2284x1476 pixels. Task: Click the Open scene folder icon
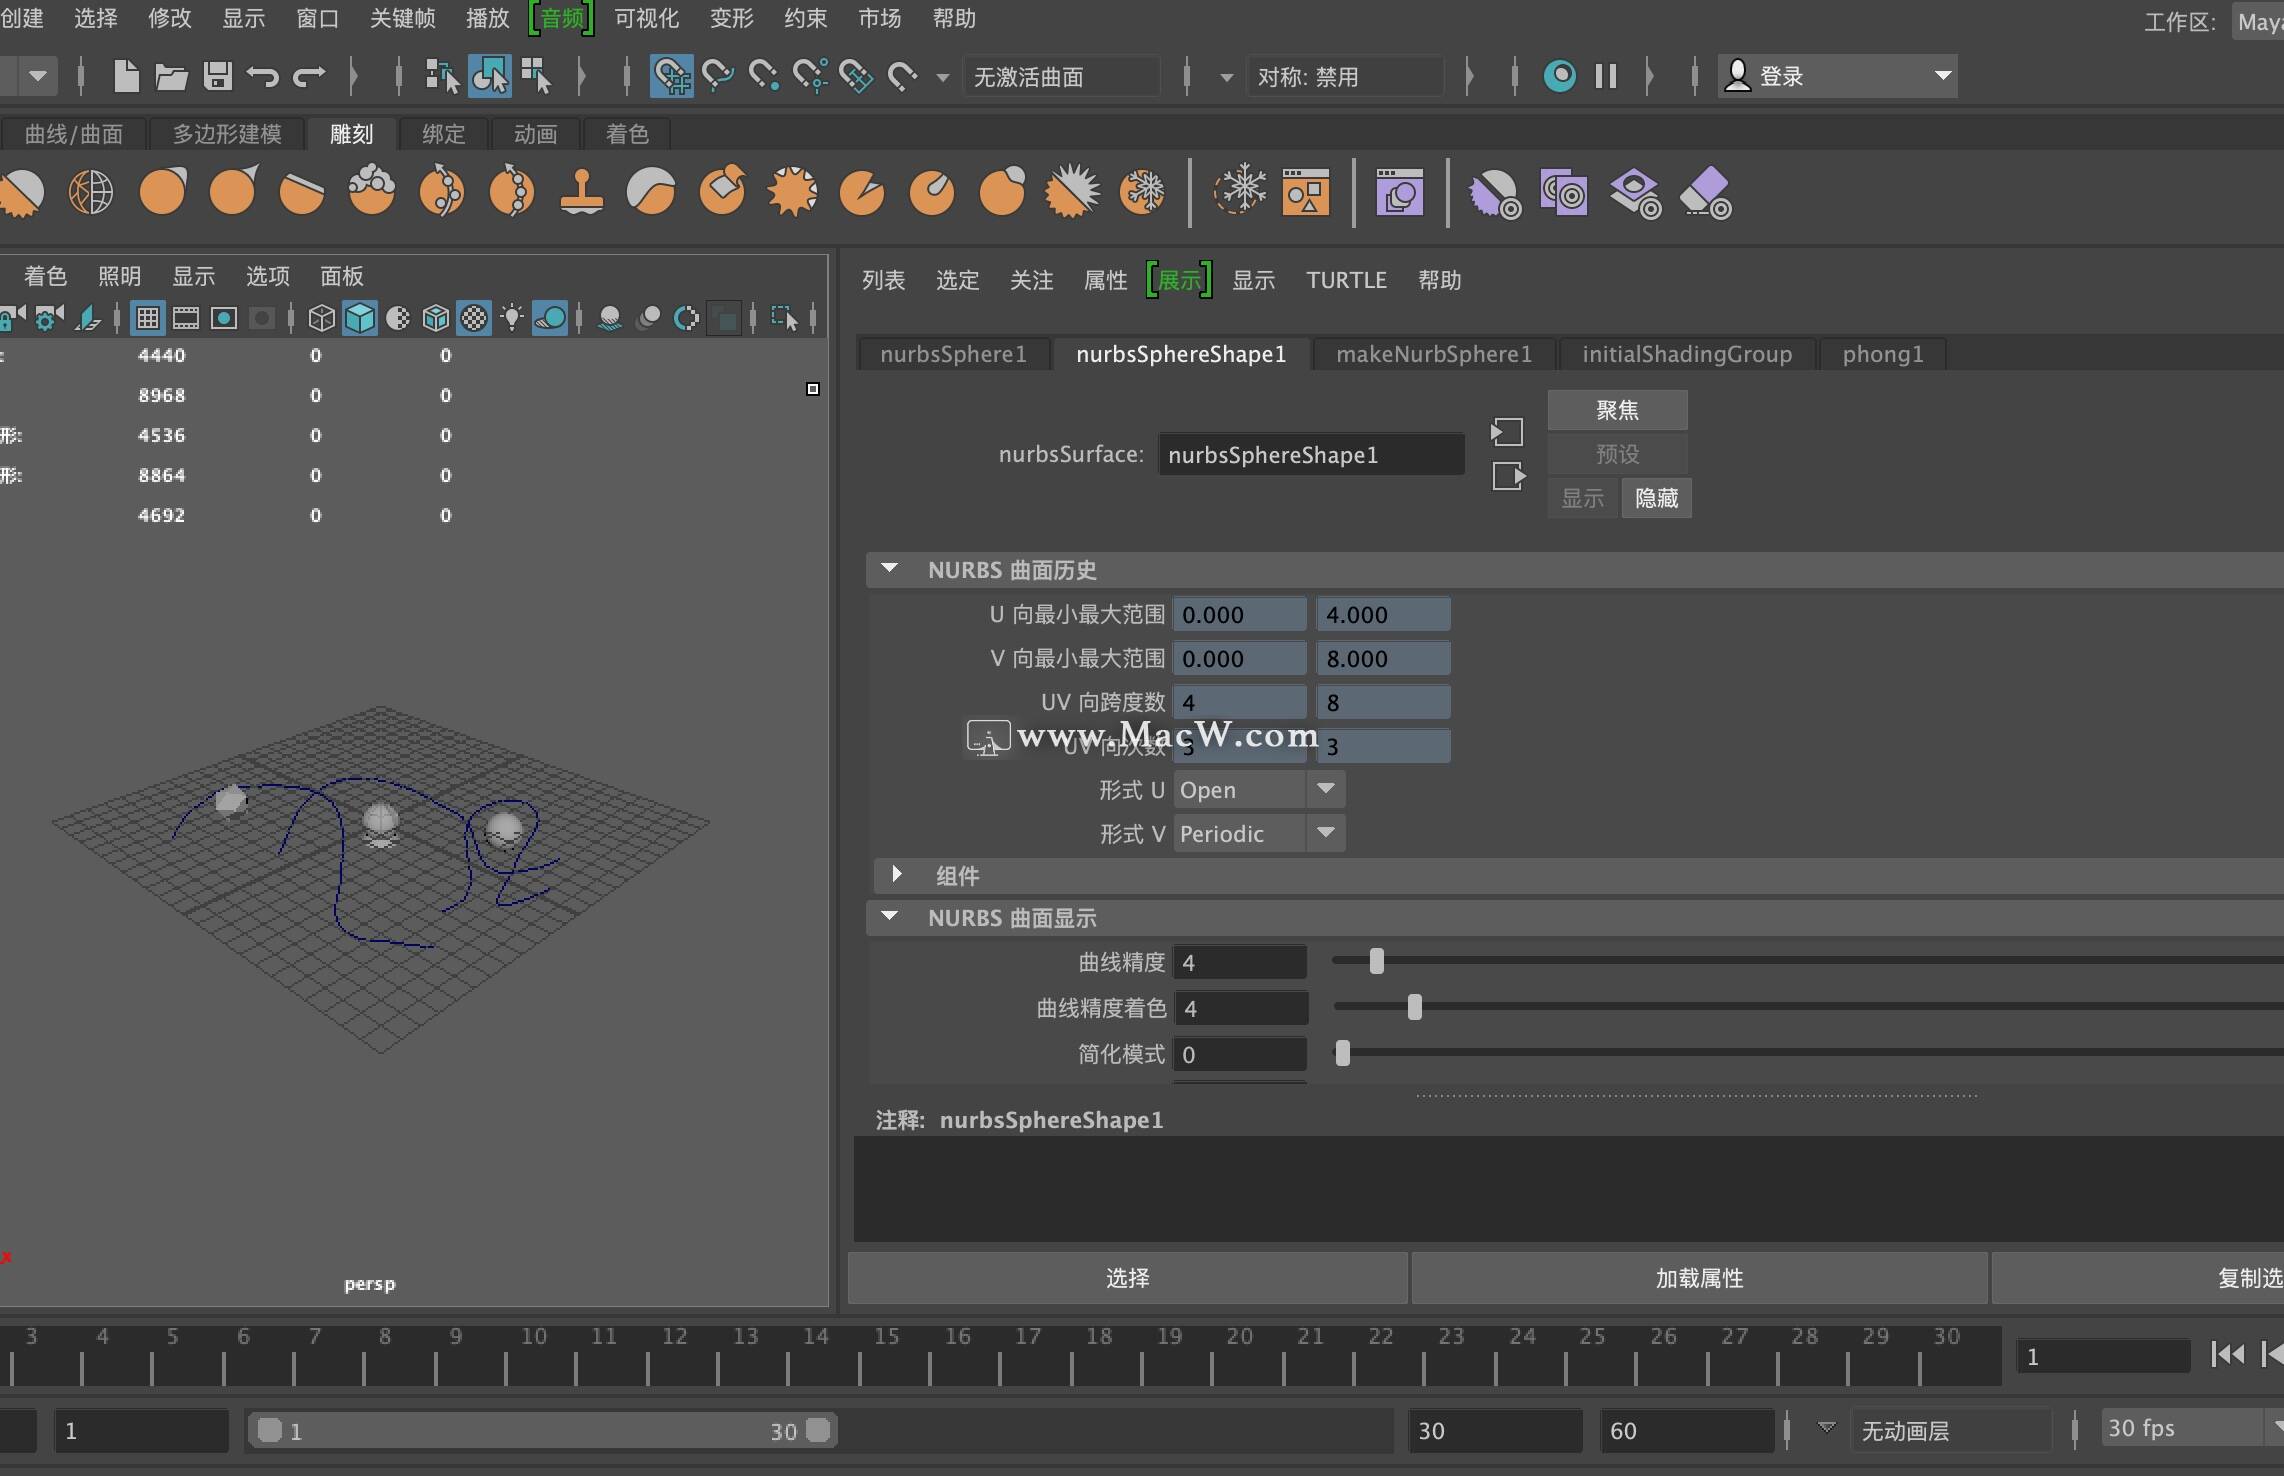(171, 76)
